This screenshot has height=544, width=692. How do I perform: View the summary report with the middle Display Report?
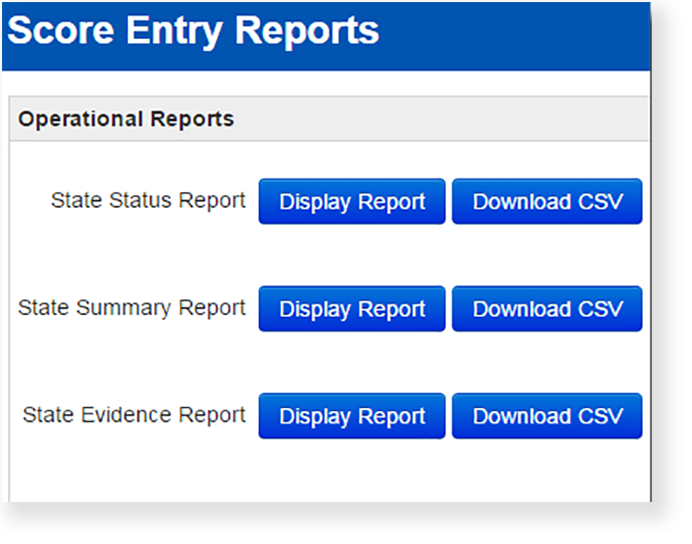tap(352, 309)
